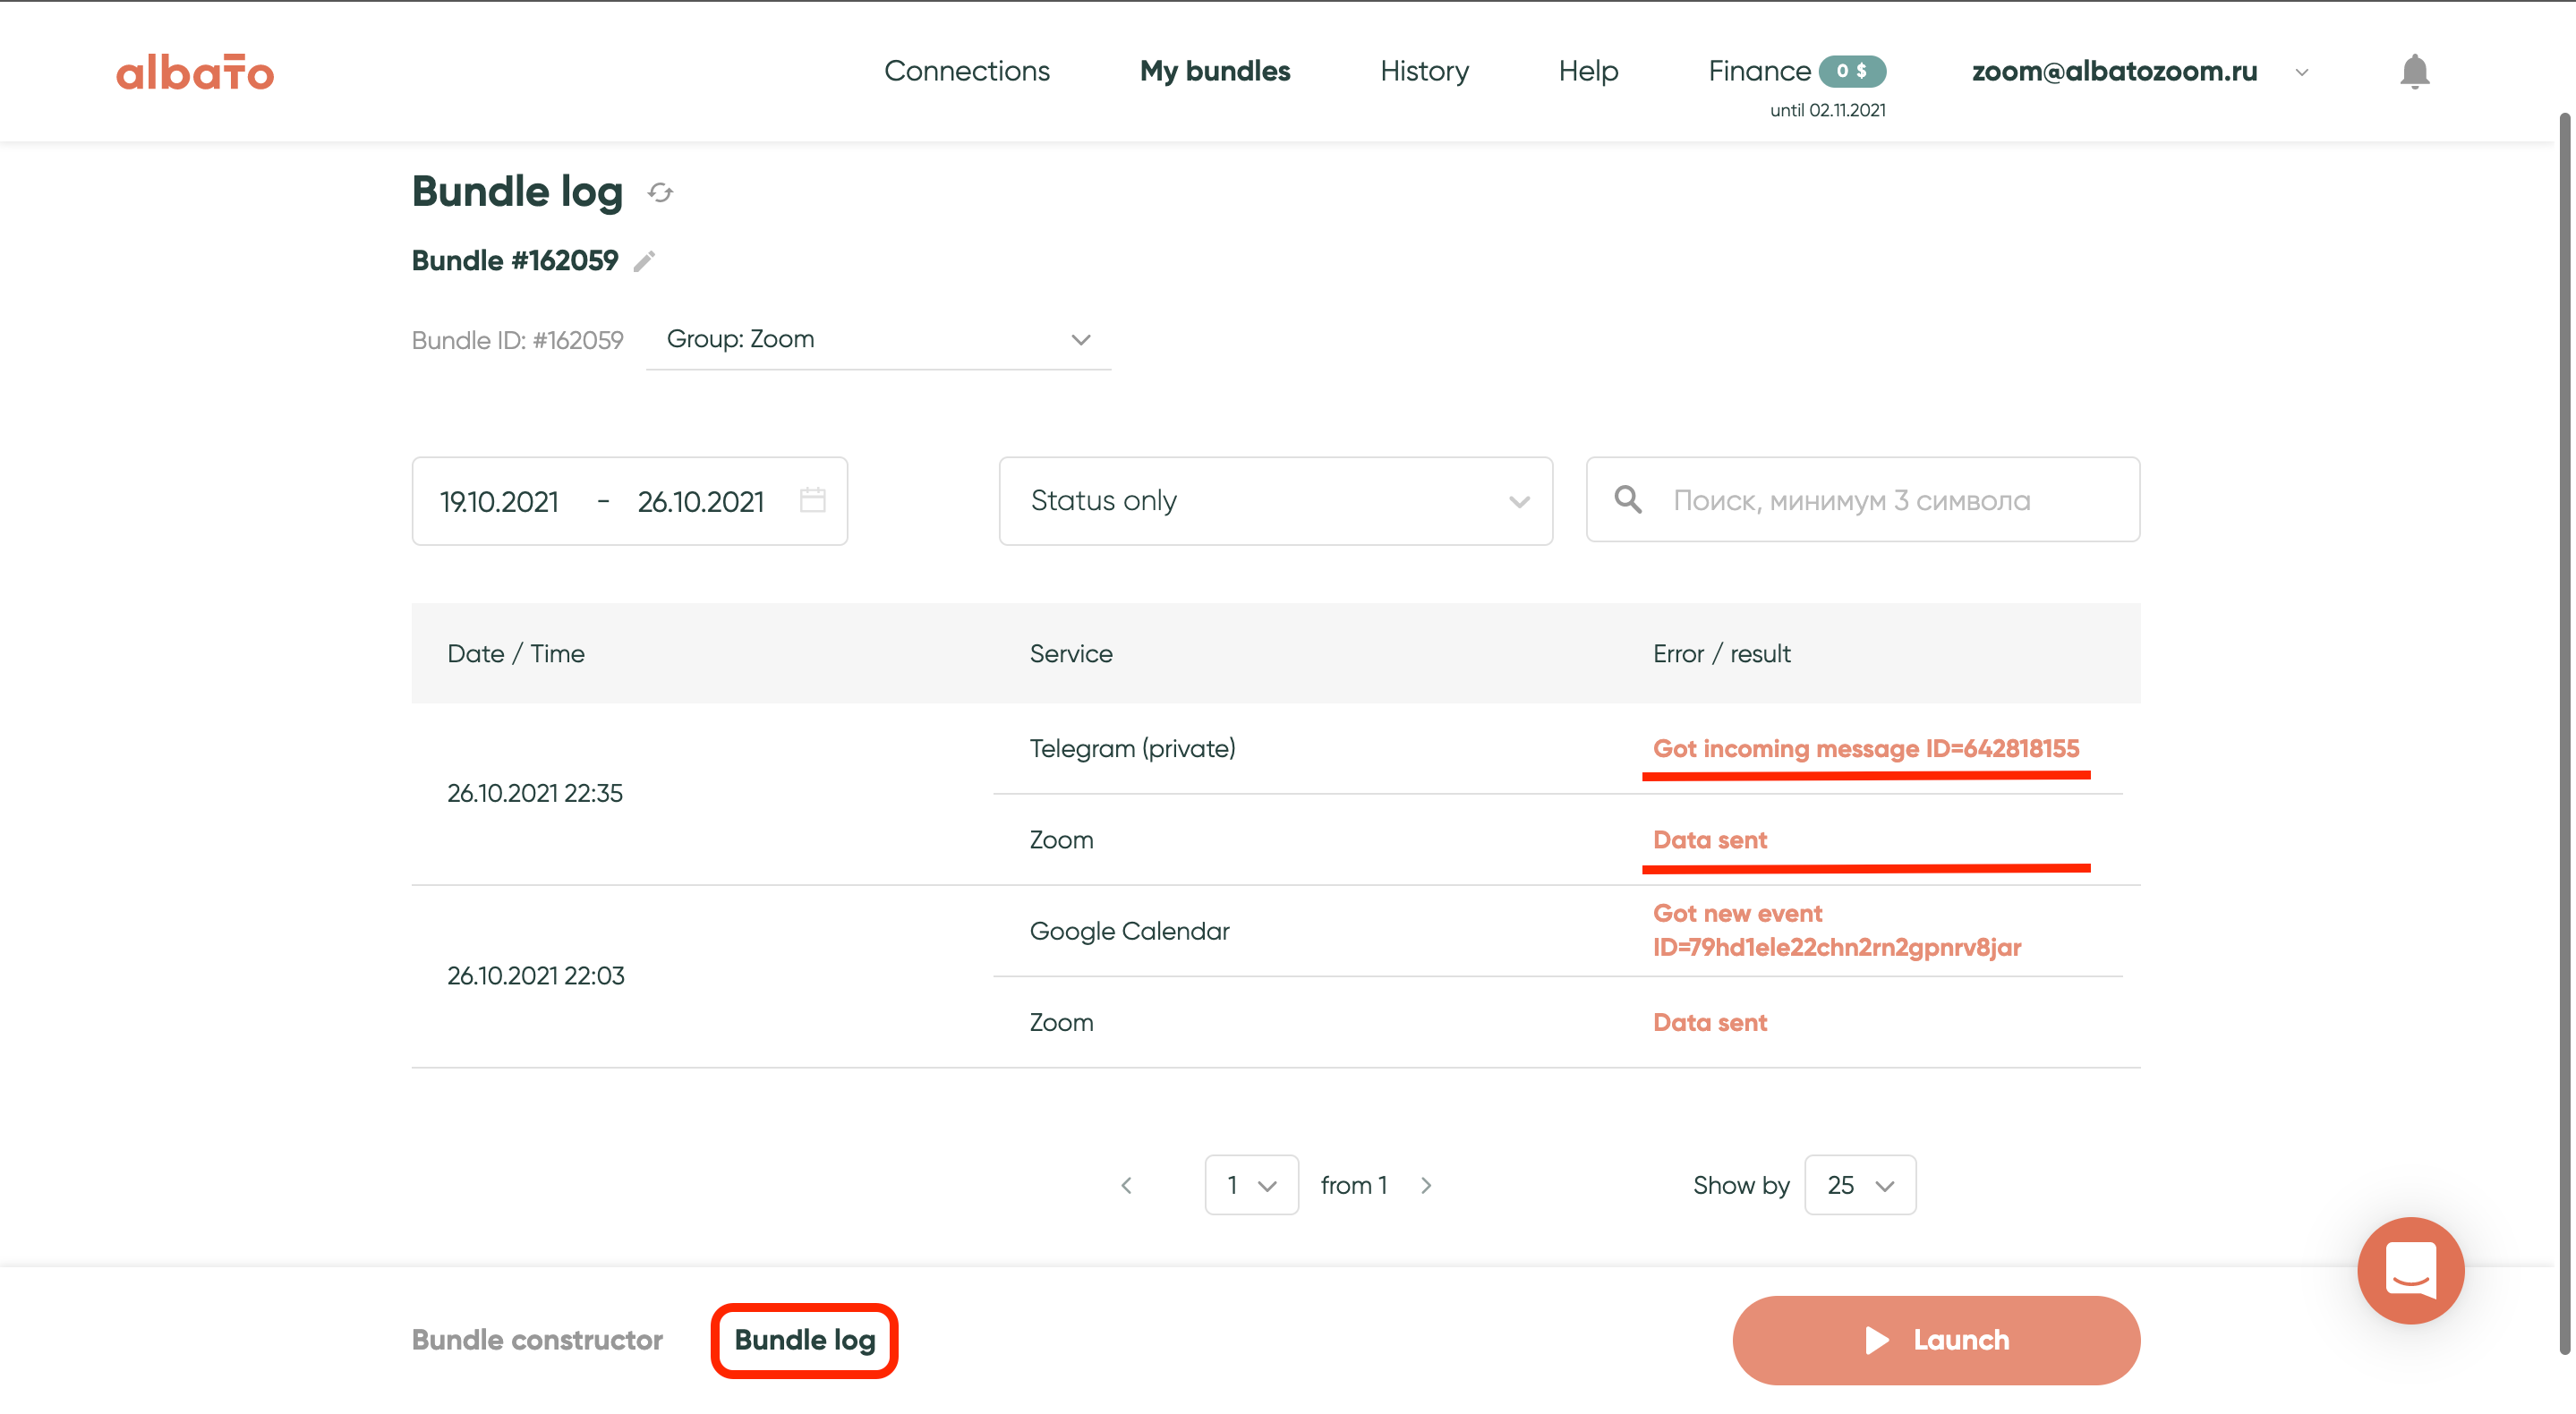The height and width of the screenshot is (1414, 2576).
Task: Select the 26.10.2021 22:03 entry
Action: tap(536, 976)
